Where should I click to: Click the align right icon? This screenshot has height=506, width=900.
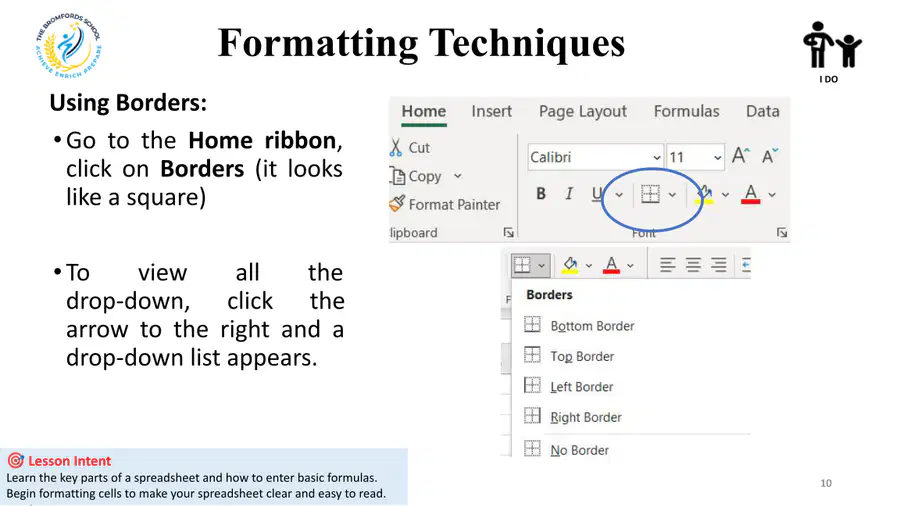(719, 264)
